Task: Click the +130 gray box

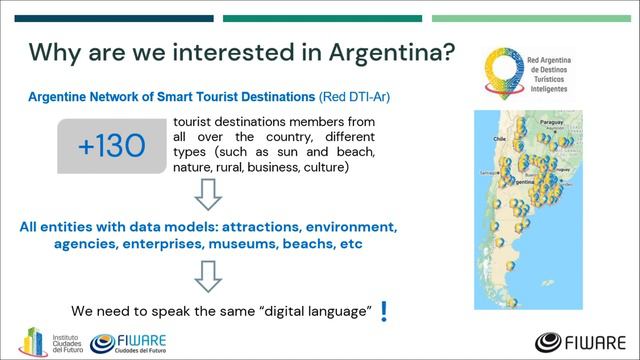Action: (x=112, y=146)
